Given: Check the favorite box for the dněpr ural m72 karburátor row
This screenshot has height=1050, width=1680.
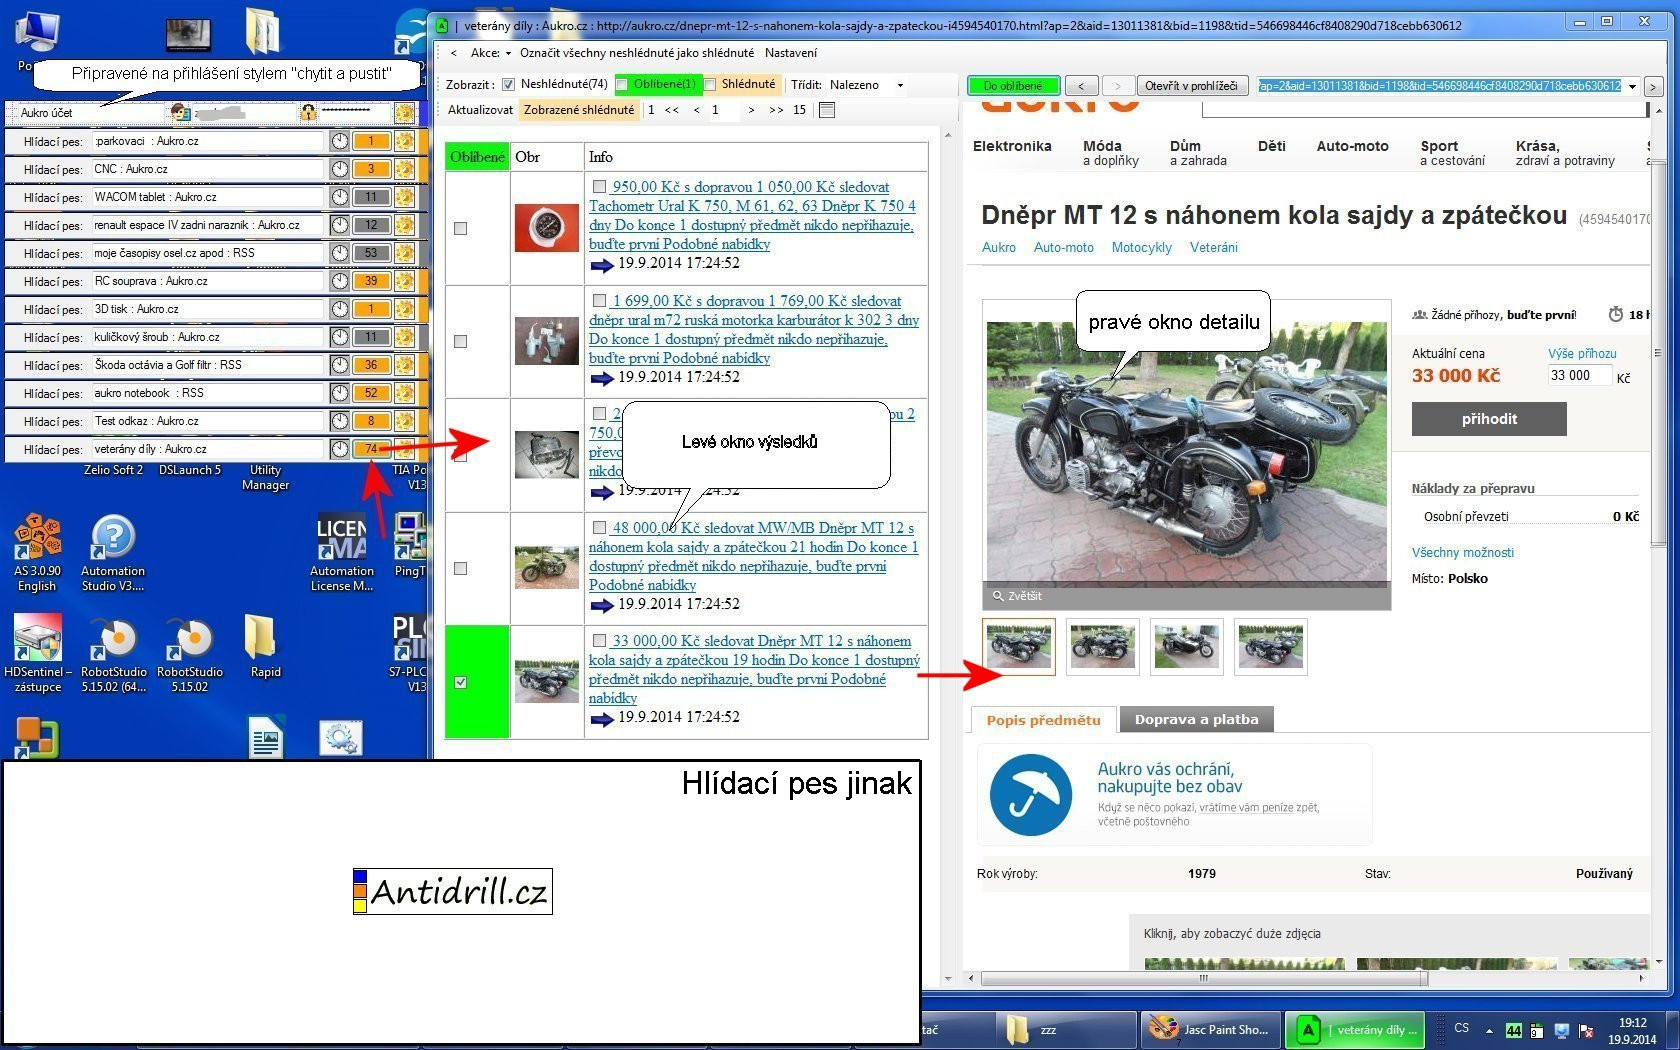Looking at the screenshot, I should pos(461,341).
